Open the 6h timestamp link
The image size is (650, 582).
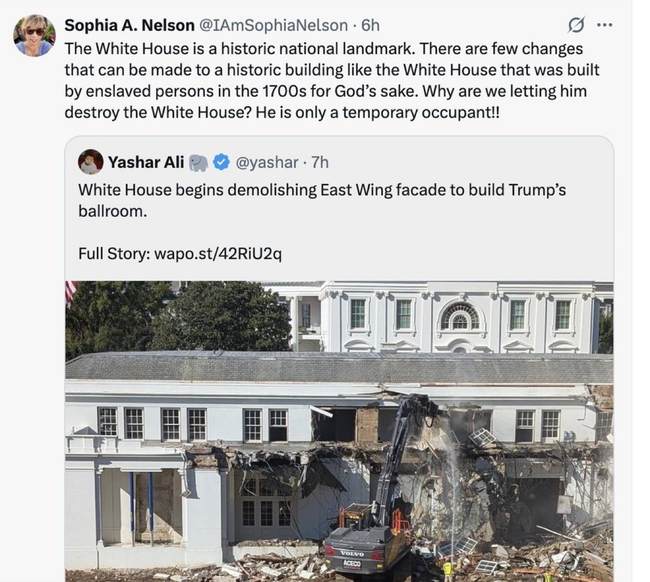[370, 25]
